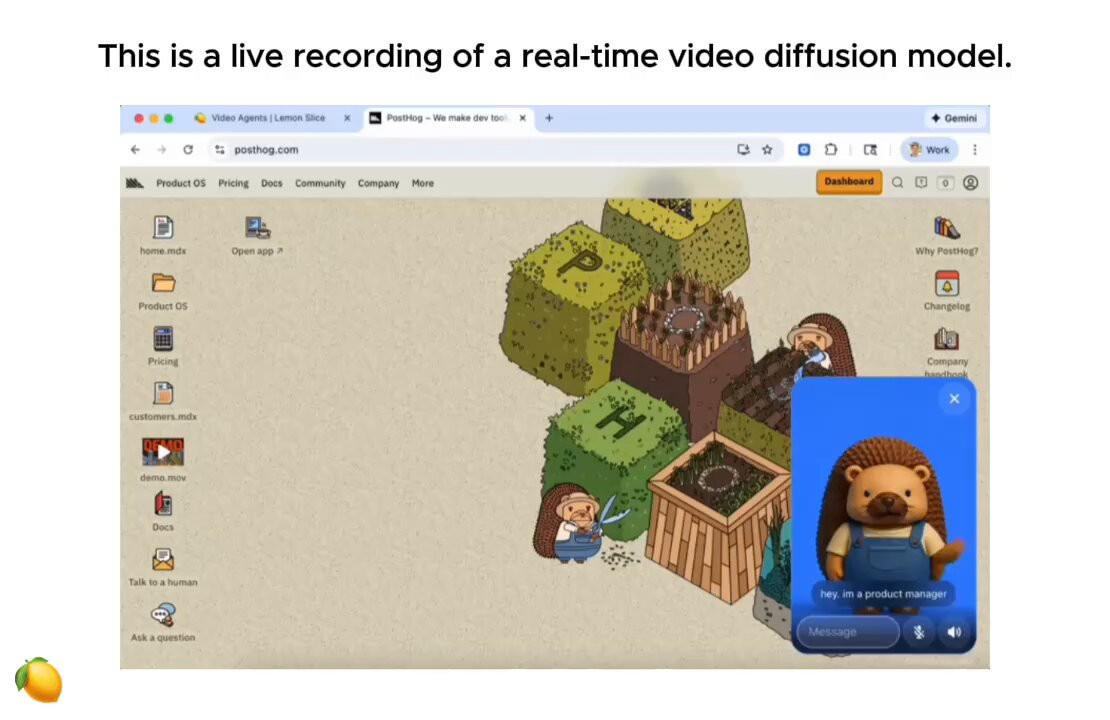Open the Docs book icon on desktop
This screenshot has height=720, width=1110.
pos(163,504)
